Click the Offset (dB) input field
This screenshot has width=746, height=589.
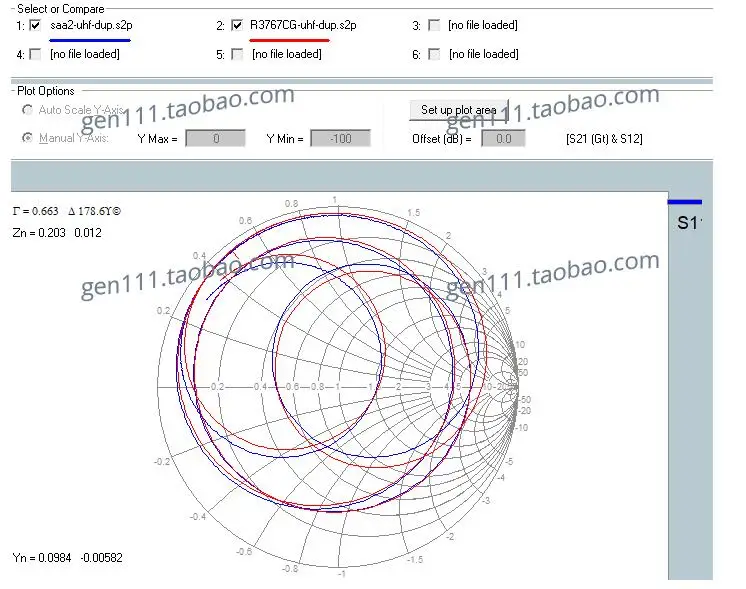tap(503, 138)
